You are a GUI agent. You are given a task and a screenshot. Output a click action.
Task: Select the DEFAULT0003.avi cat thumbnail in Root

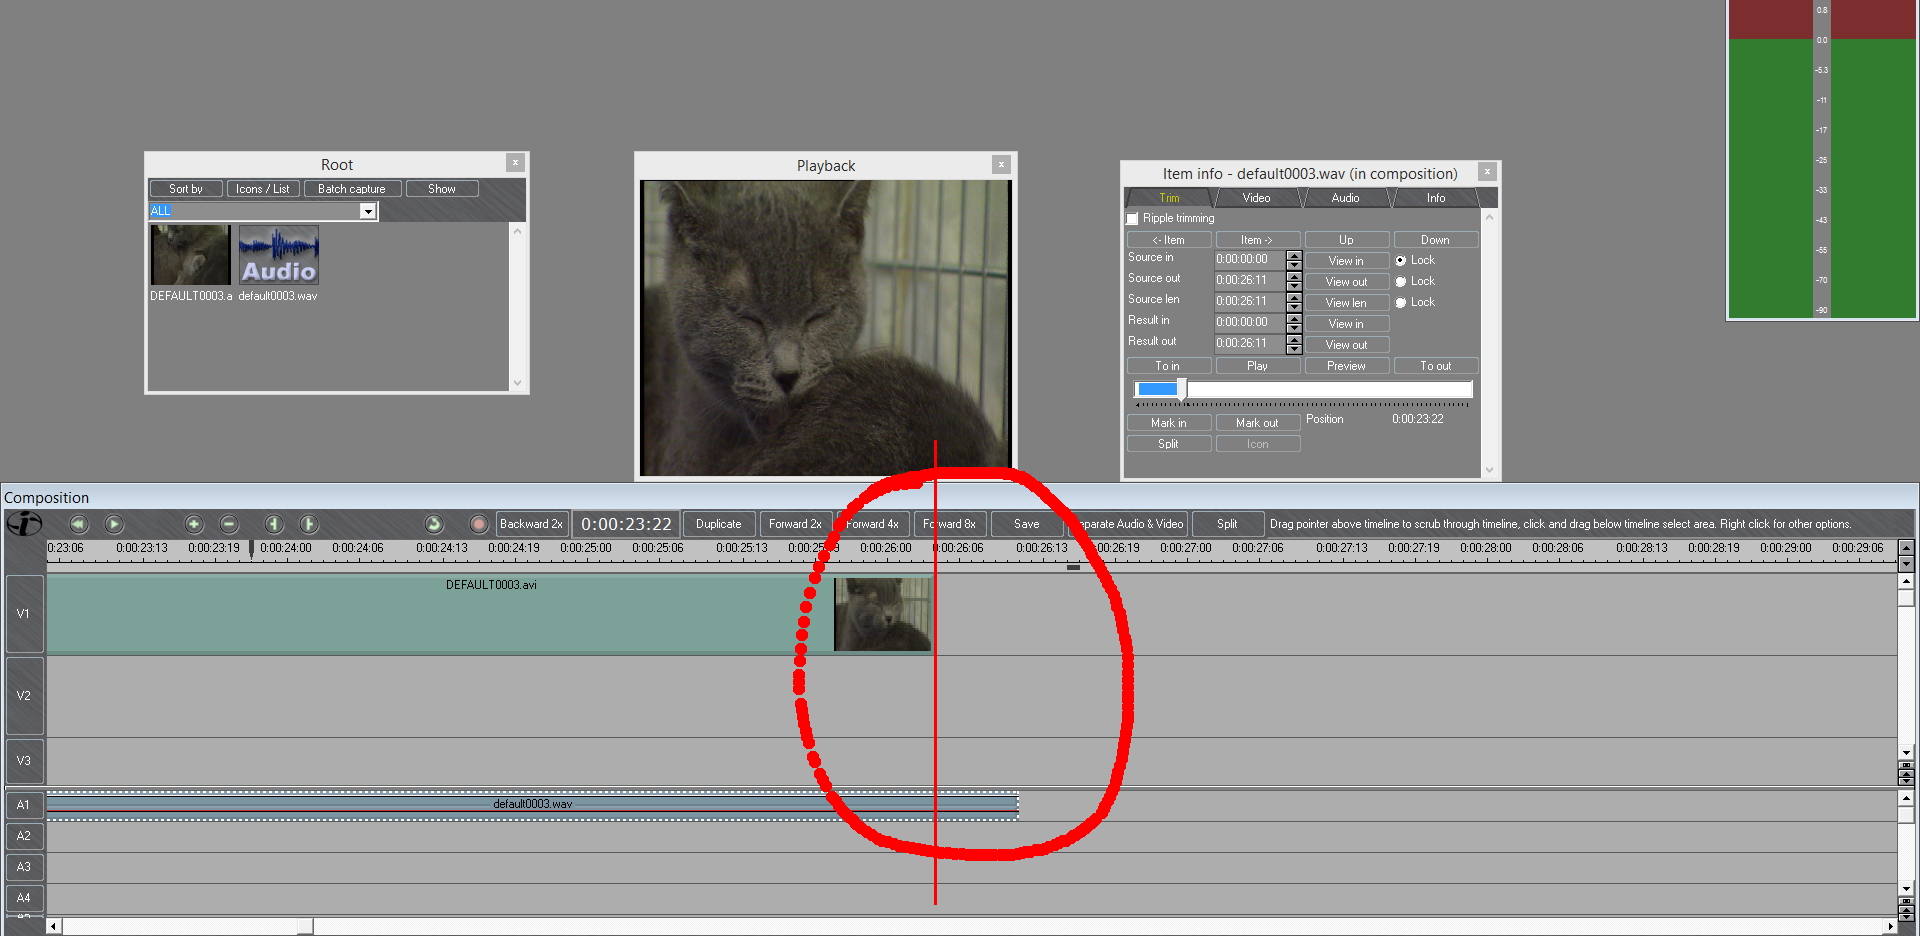click(190, 255)
